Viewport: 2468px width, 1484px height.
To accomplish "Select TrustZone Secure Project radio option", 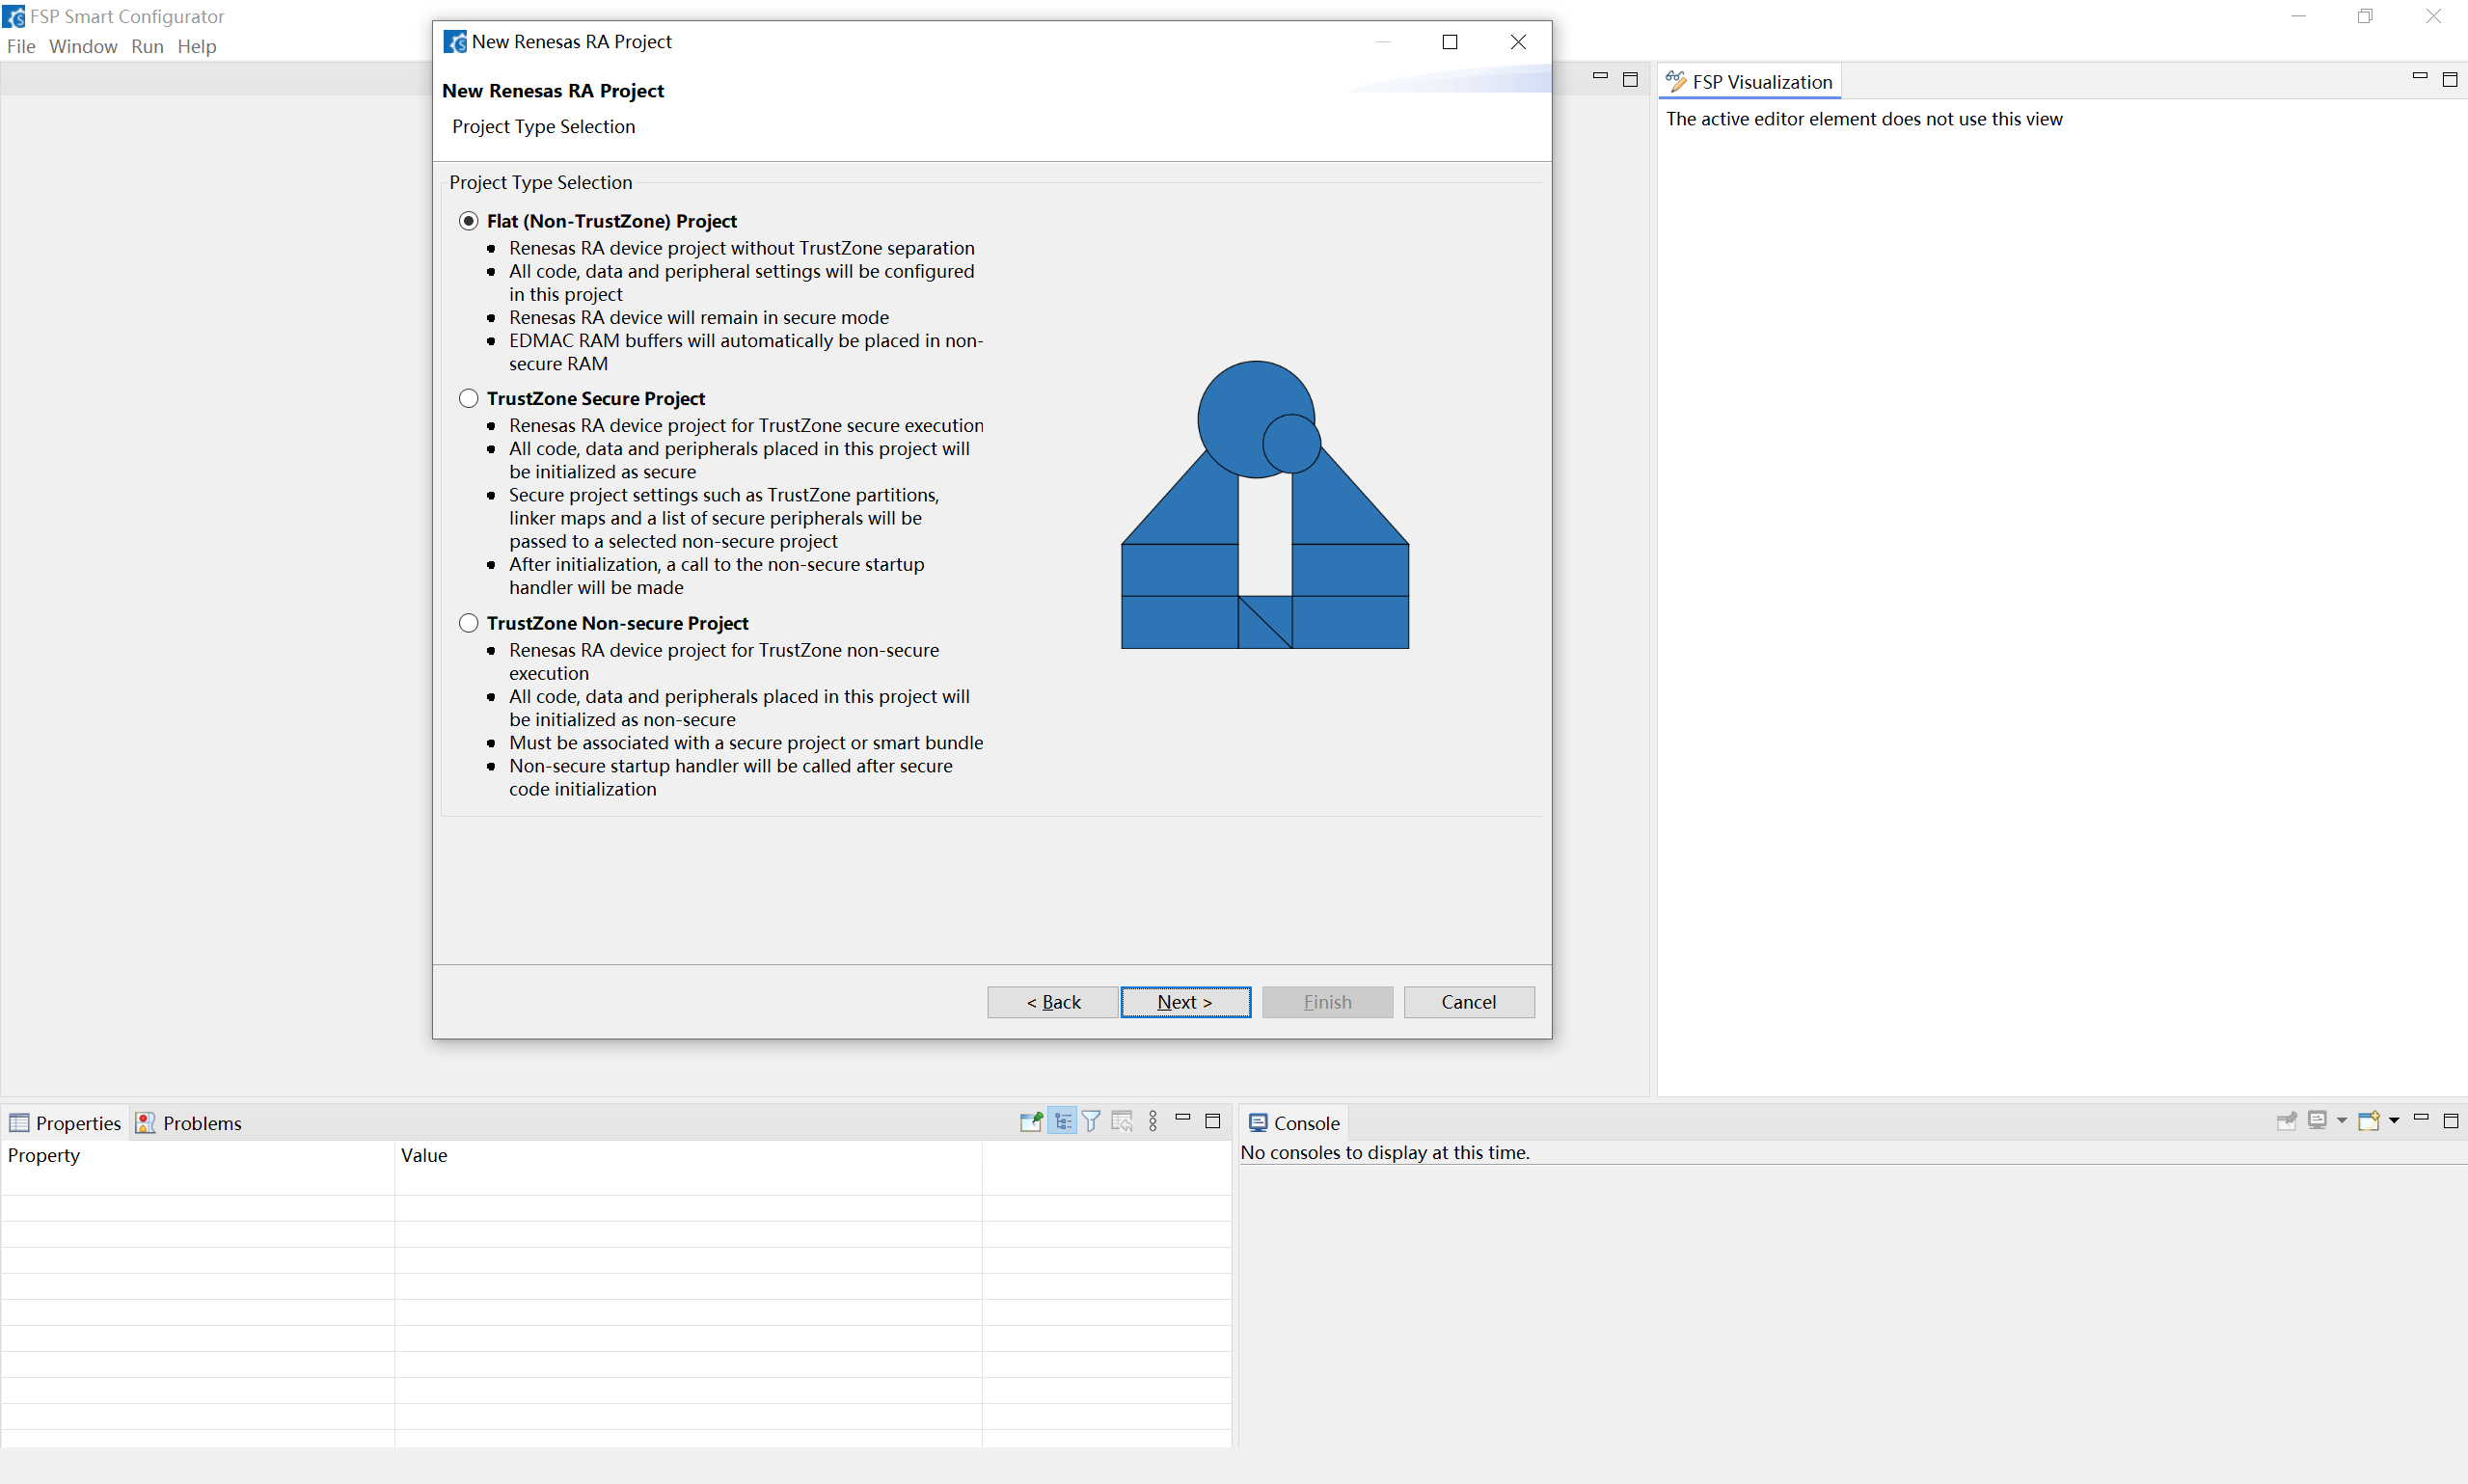I will point(468,398).
